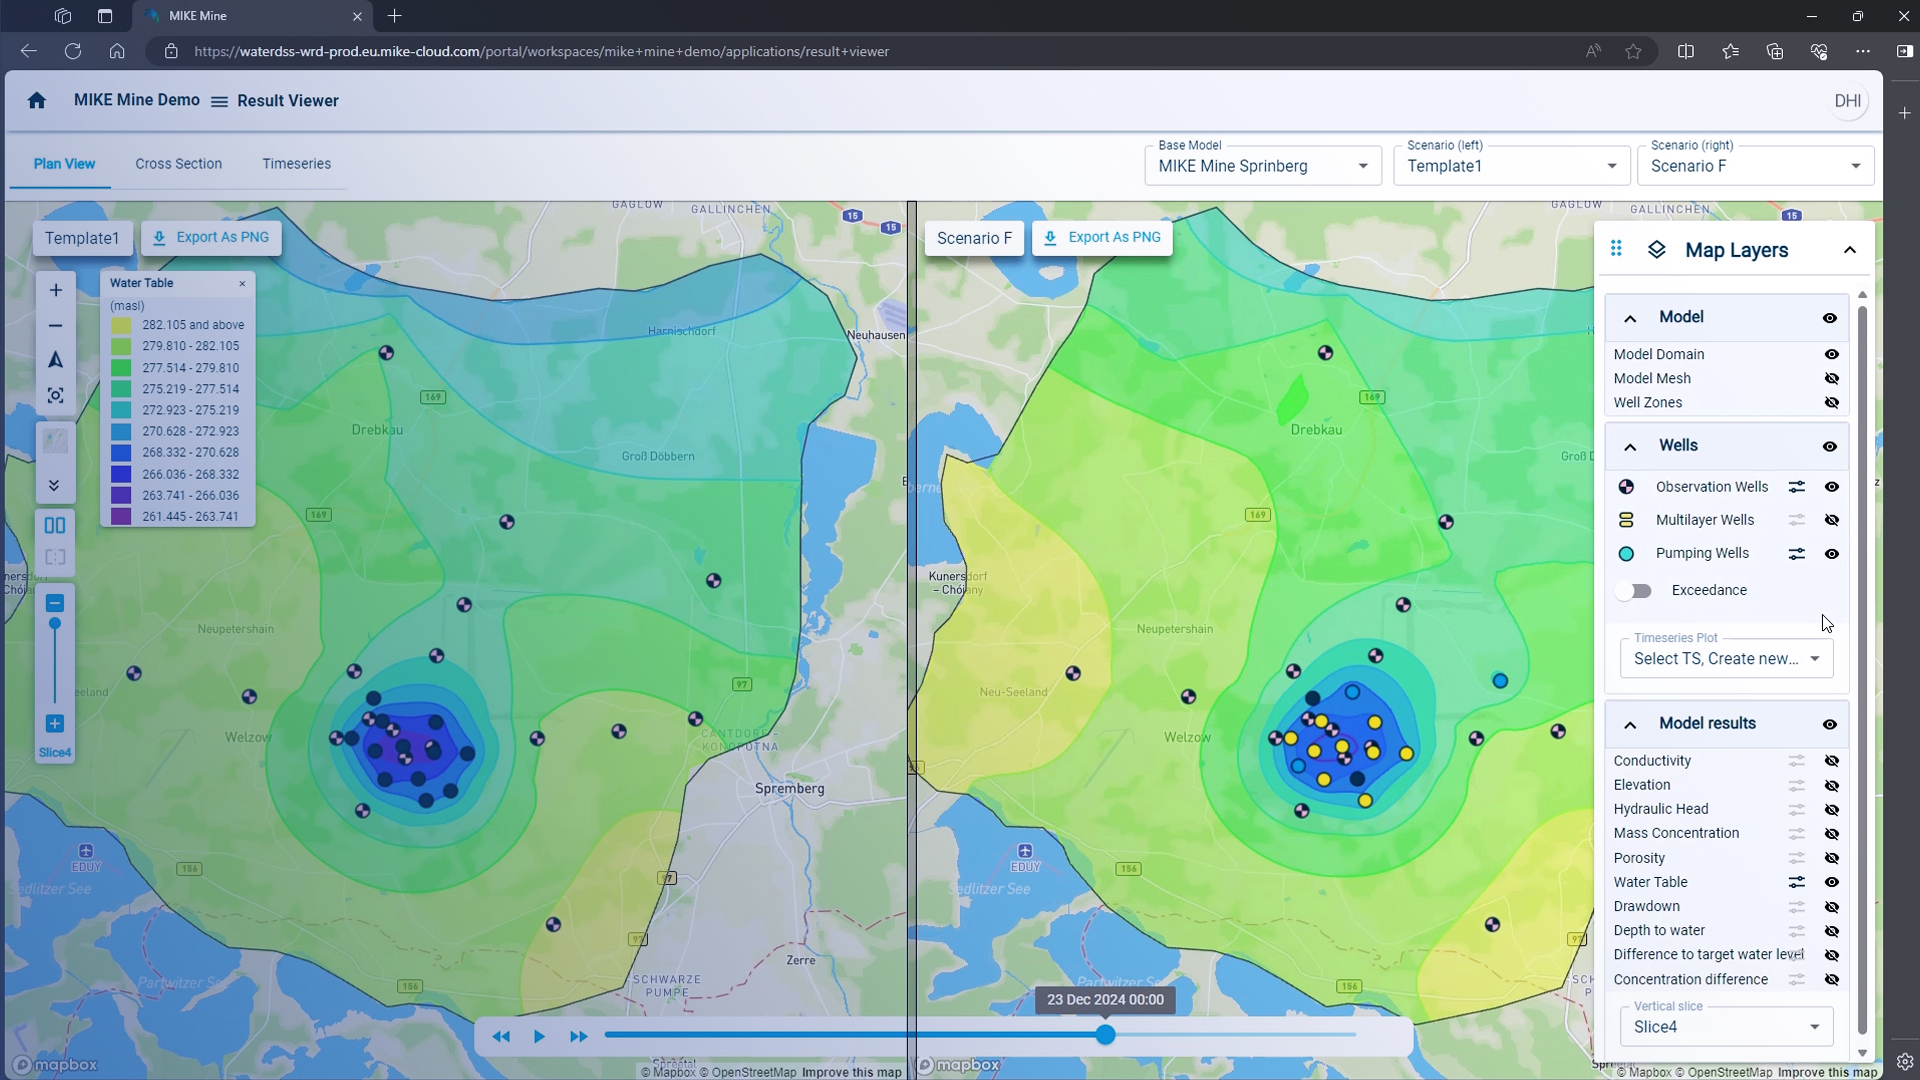Screen dimensions: 1920x1080
Task: Hide the Pumping Wells layer
Action: point(1831,554)
